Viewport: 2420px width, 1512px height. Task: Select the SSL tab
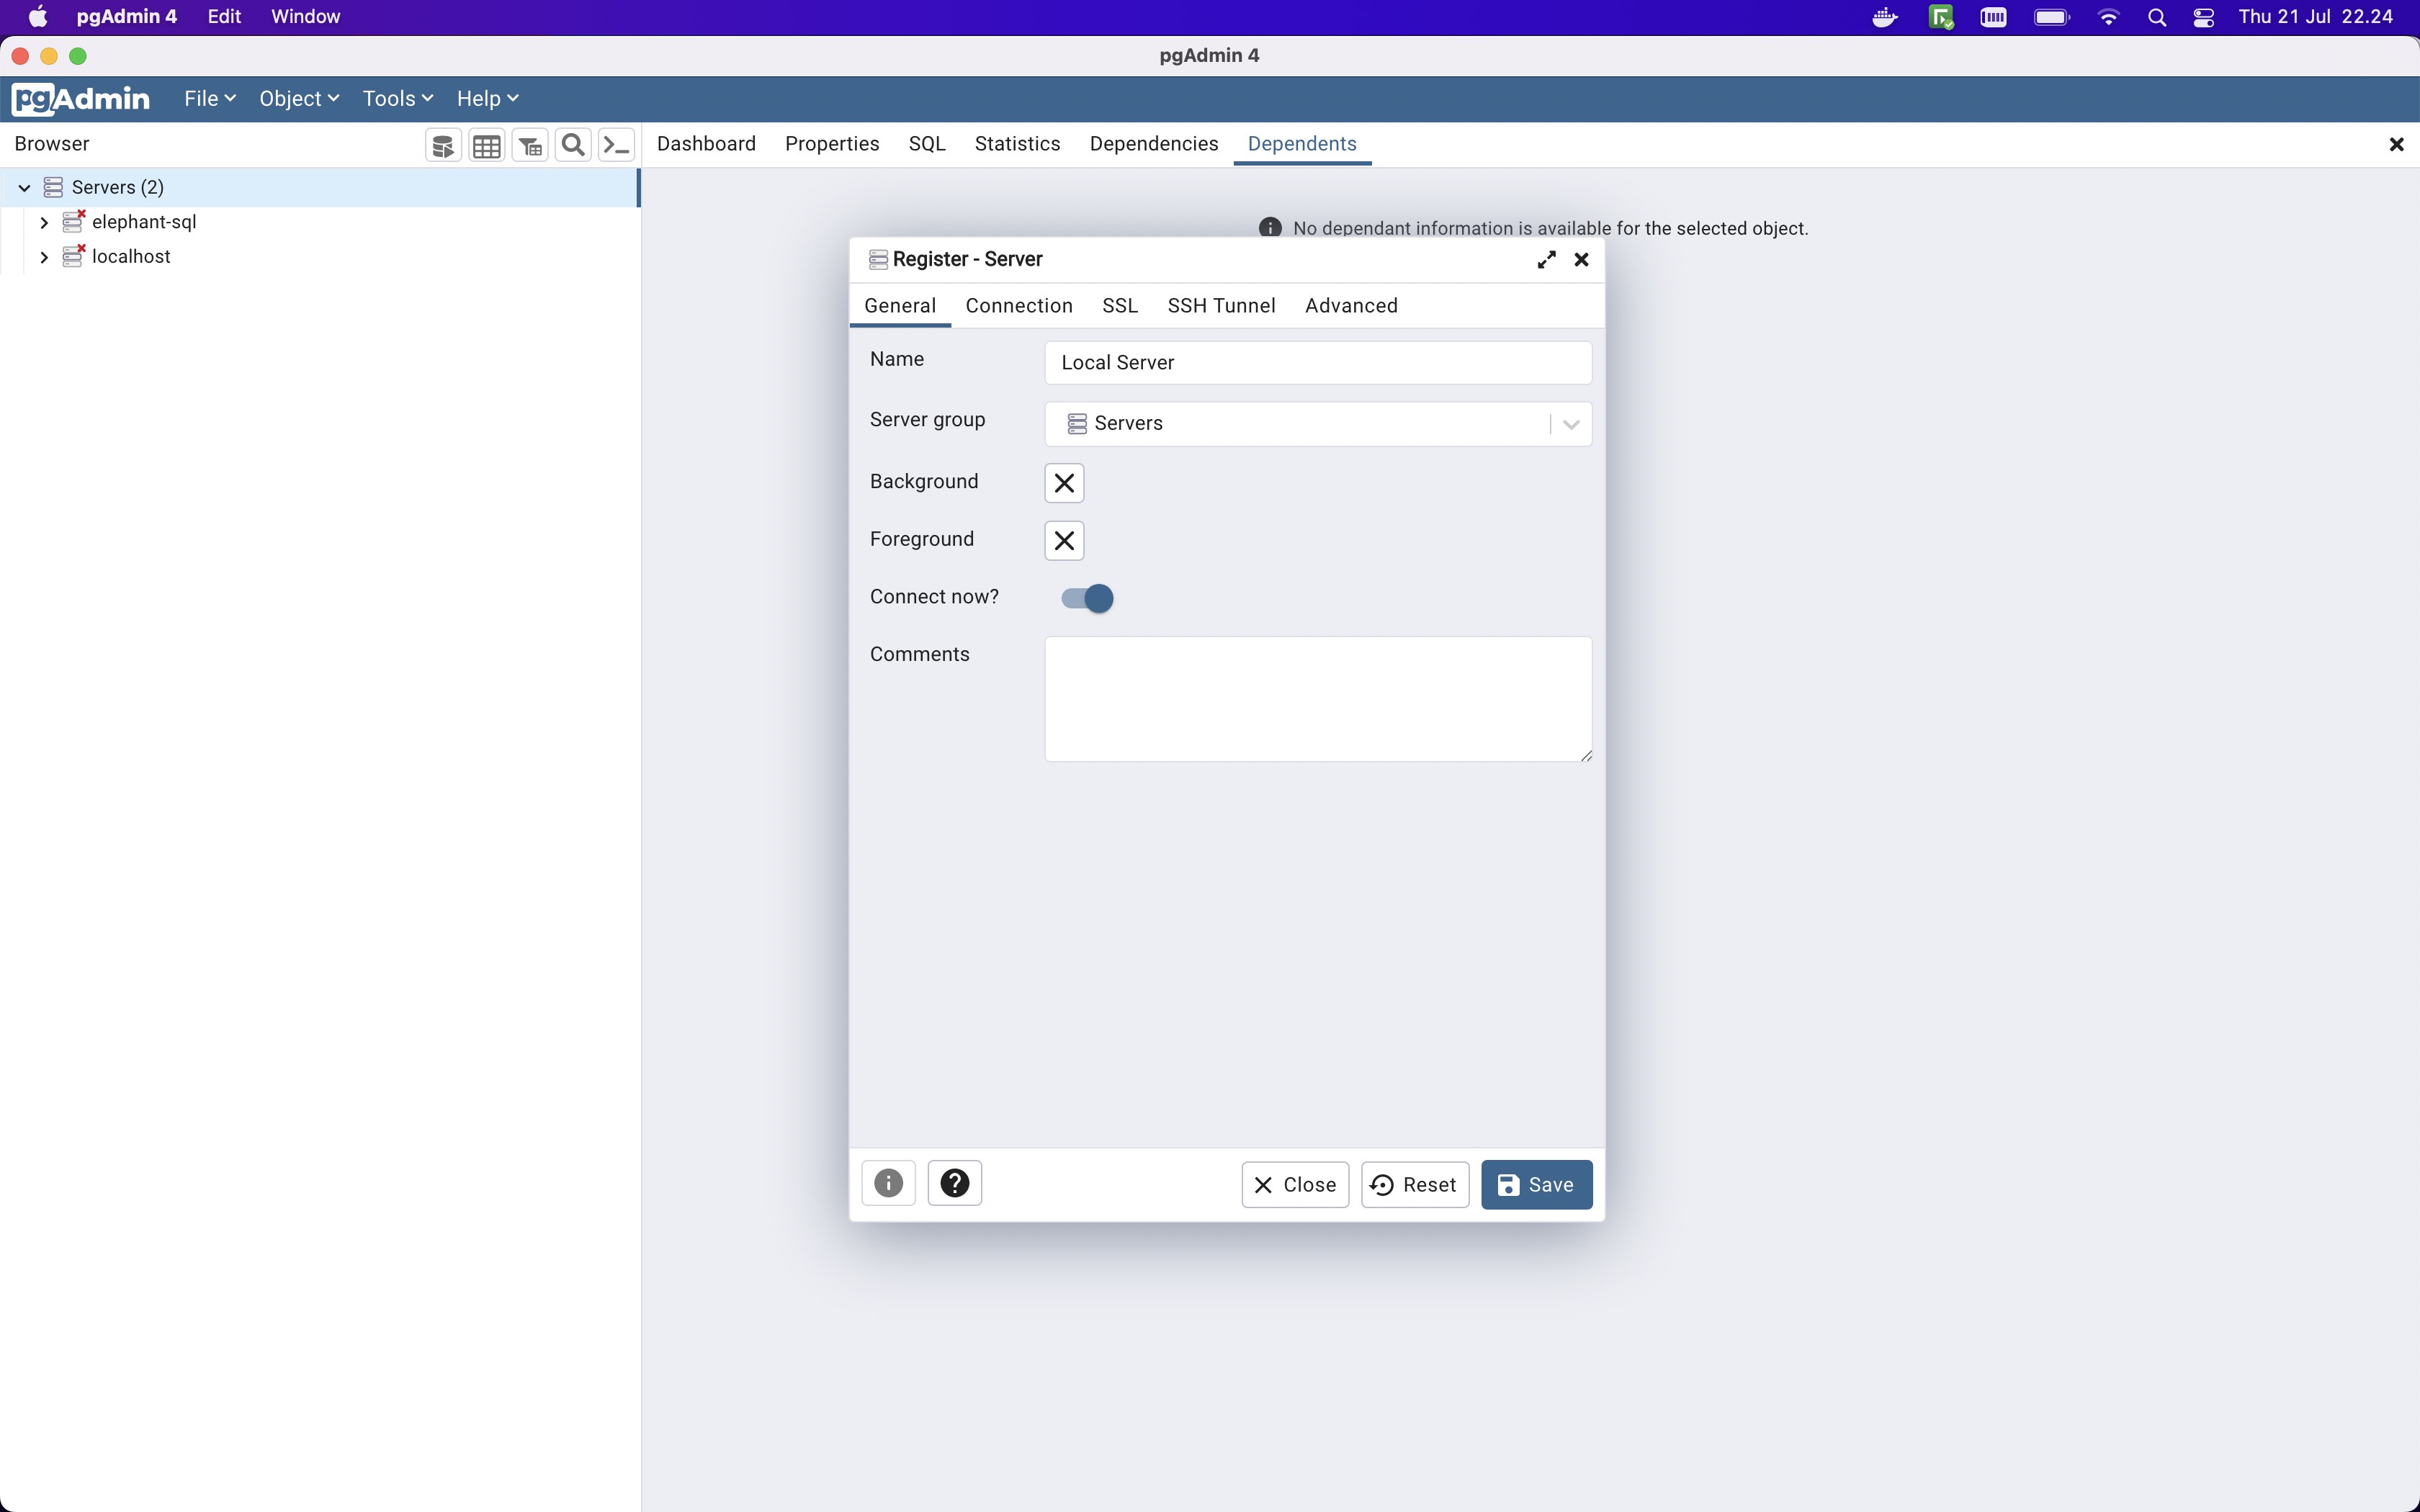[1120, 305]
